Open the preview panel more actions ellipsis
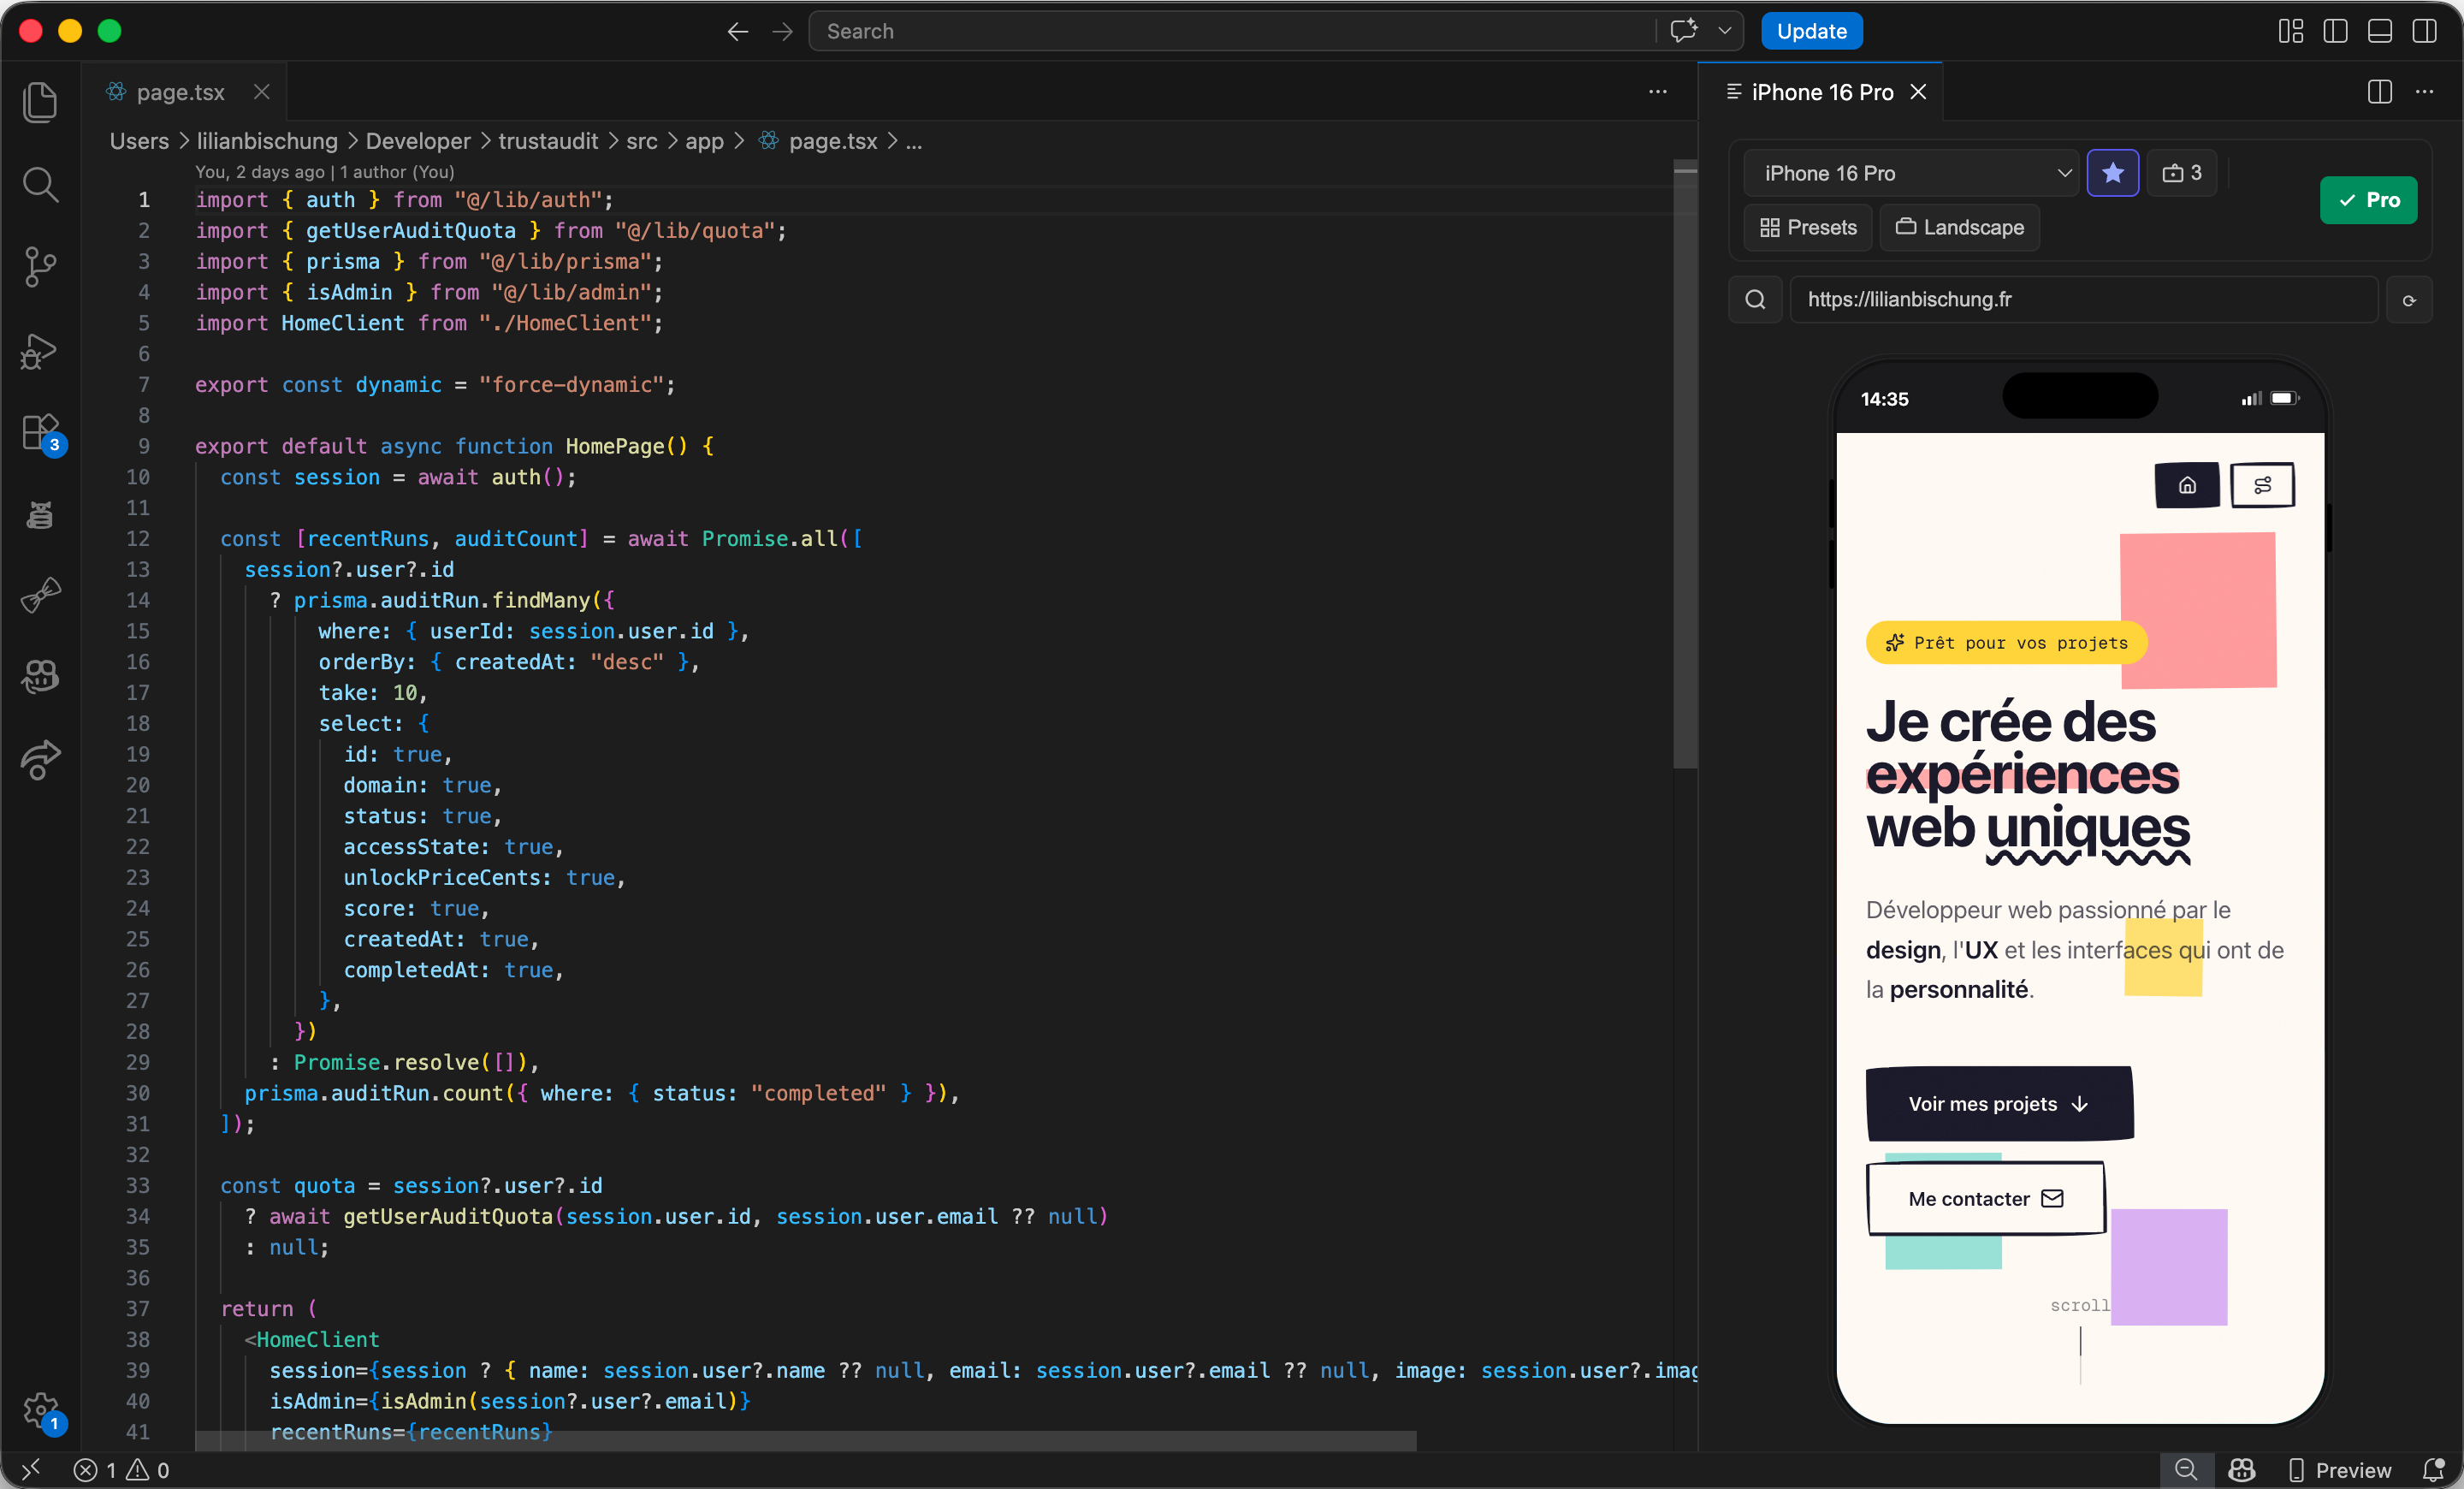Screen dimensions: 2464x1489 pyautogui.click(x=2425, y=92)
